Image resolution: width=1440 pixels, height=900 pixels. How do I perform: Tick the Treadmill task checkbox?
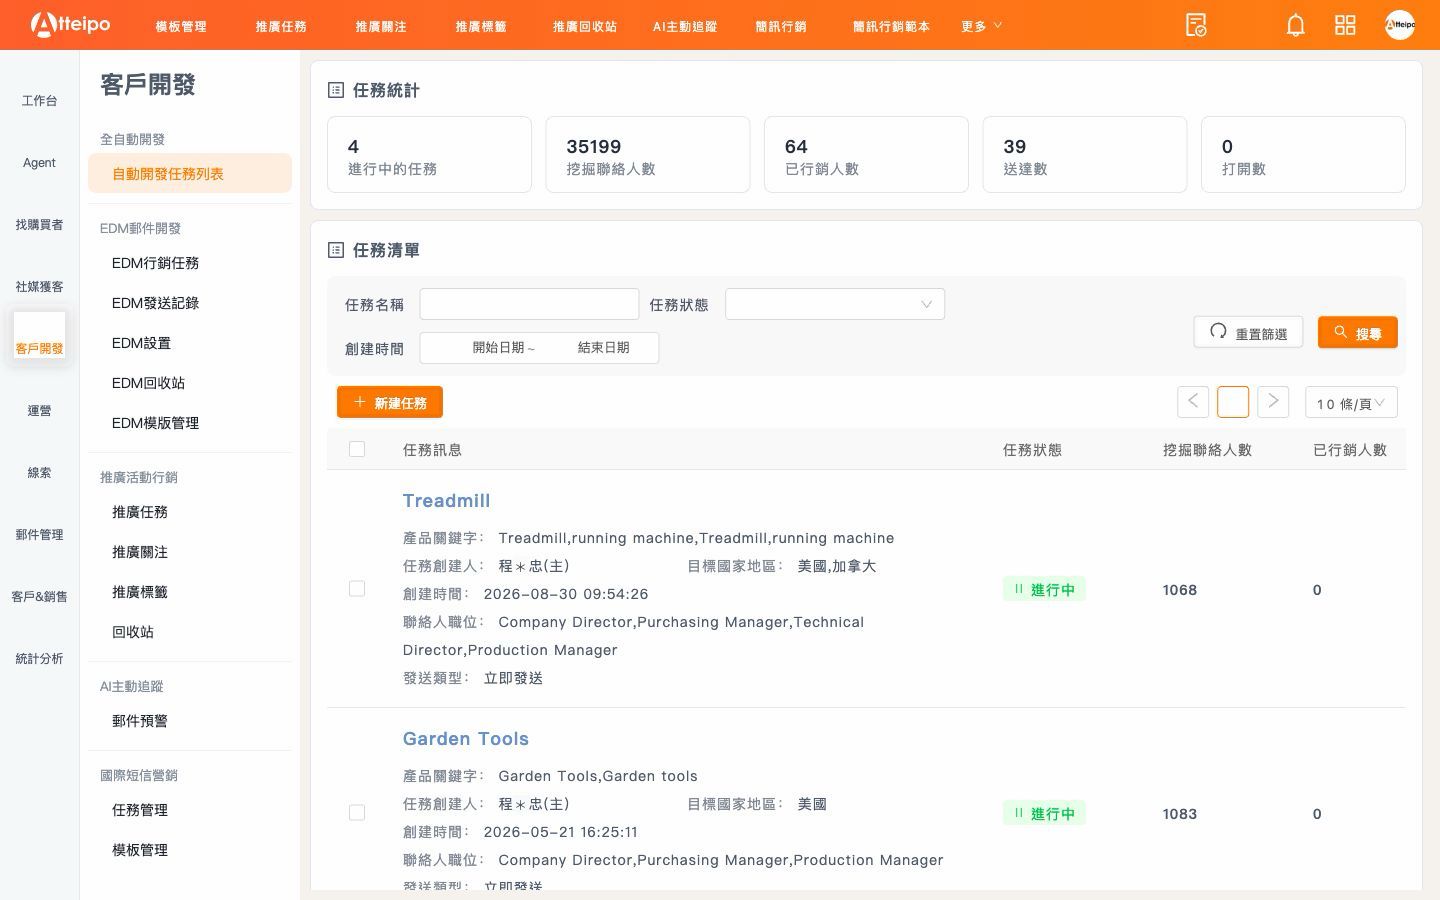point(357,589)
